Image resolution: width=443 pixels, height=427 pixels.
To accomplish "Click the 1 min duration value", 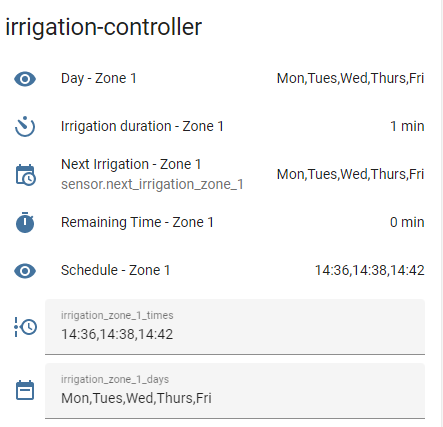I will (x=407, y=126).
